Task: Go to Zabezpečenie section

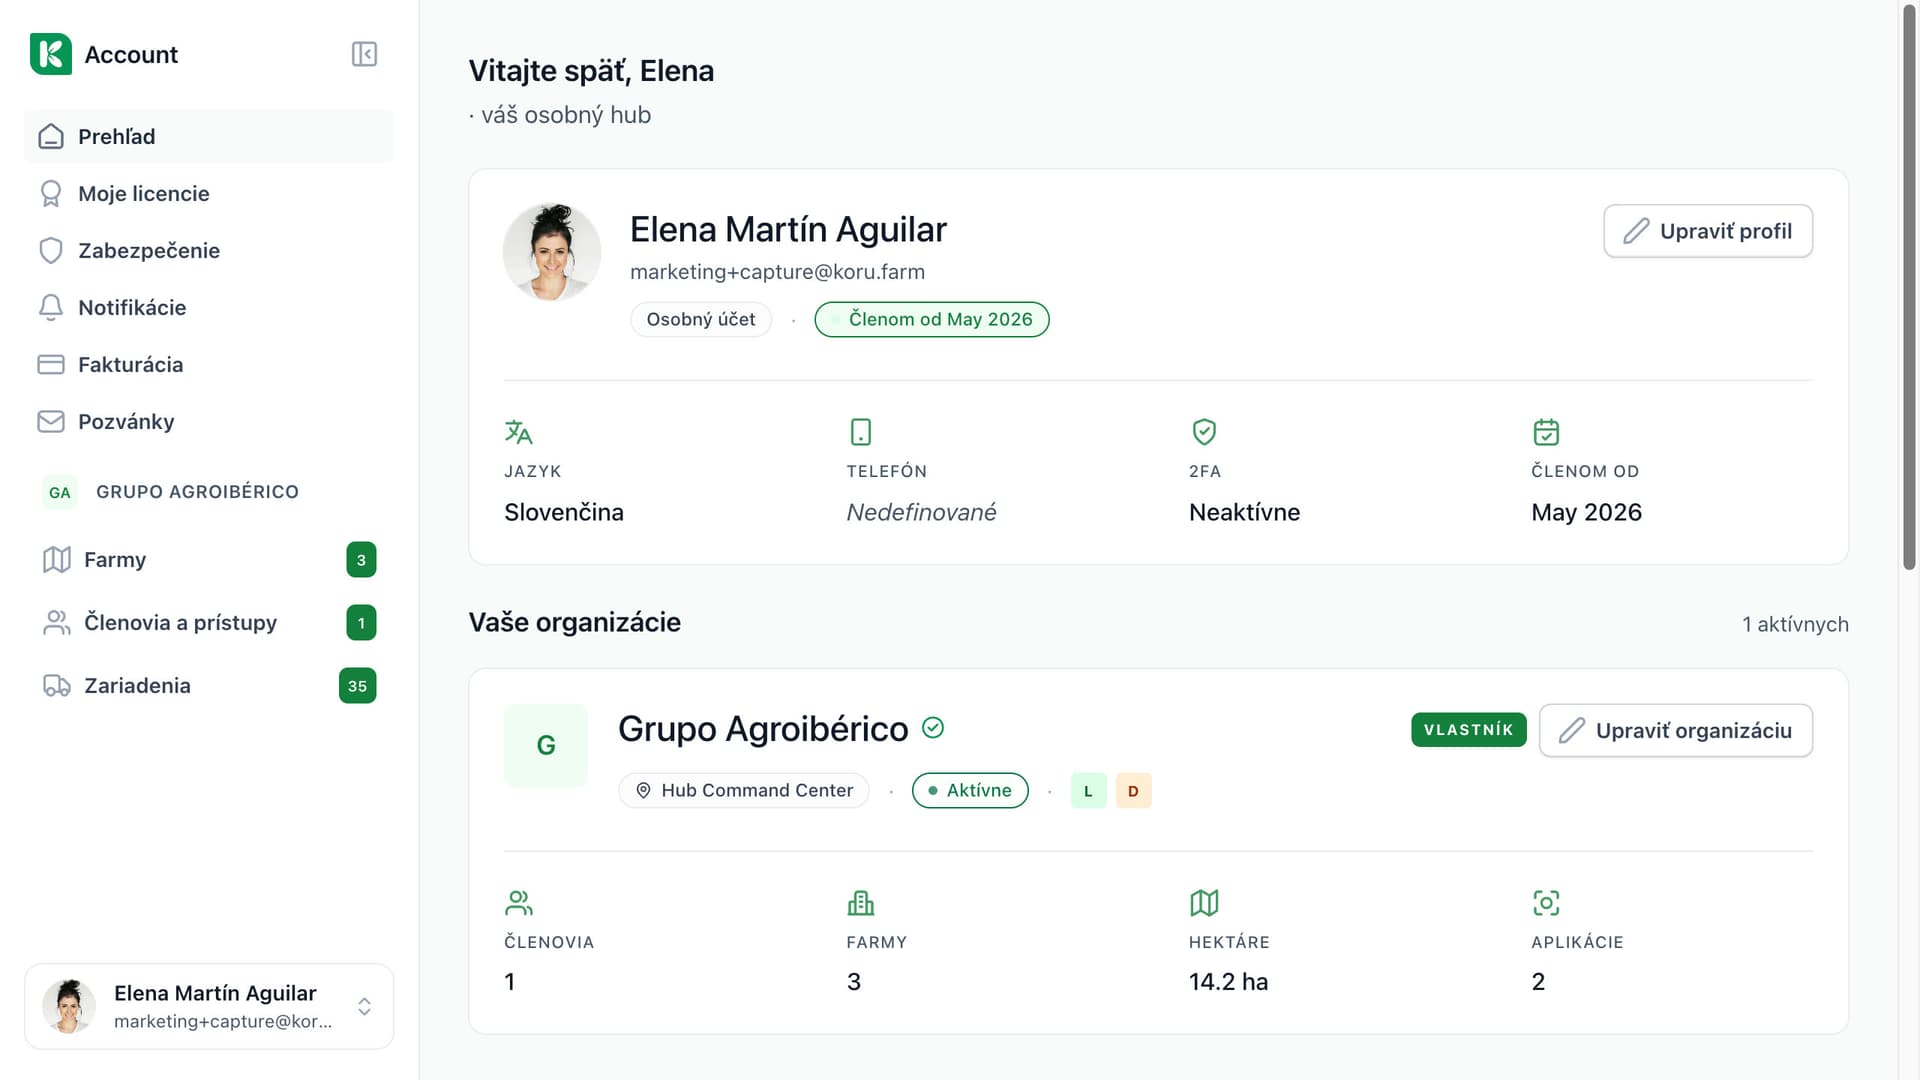Action: pos(208,250)
